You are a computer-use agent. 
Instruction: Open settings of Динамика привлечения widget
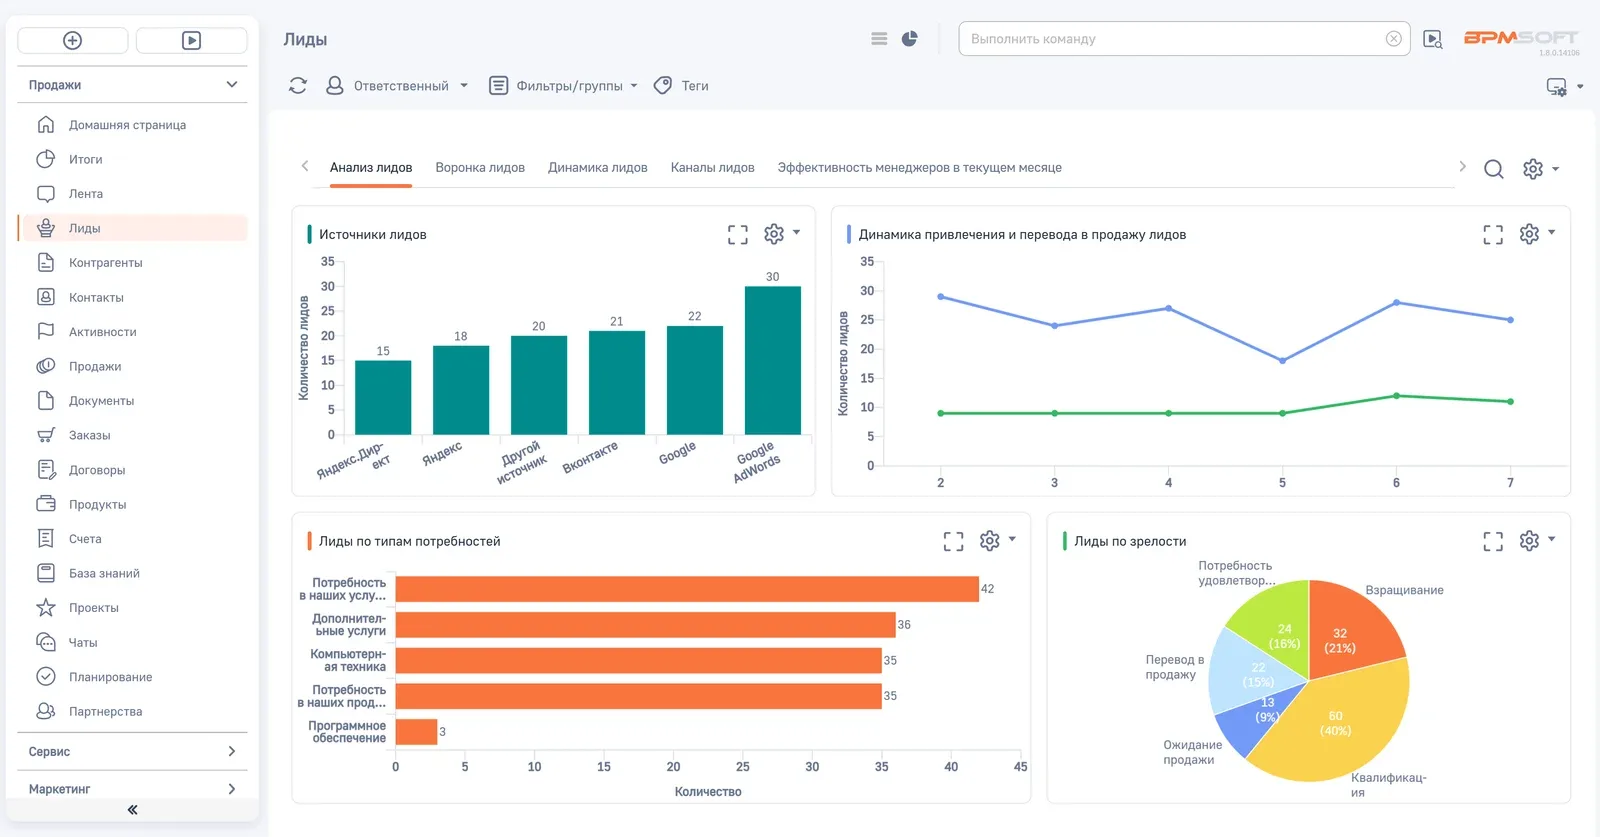point(1529,234)
